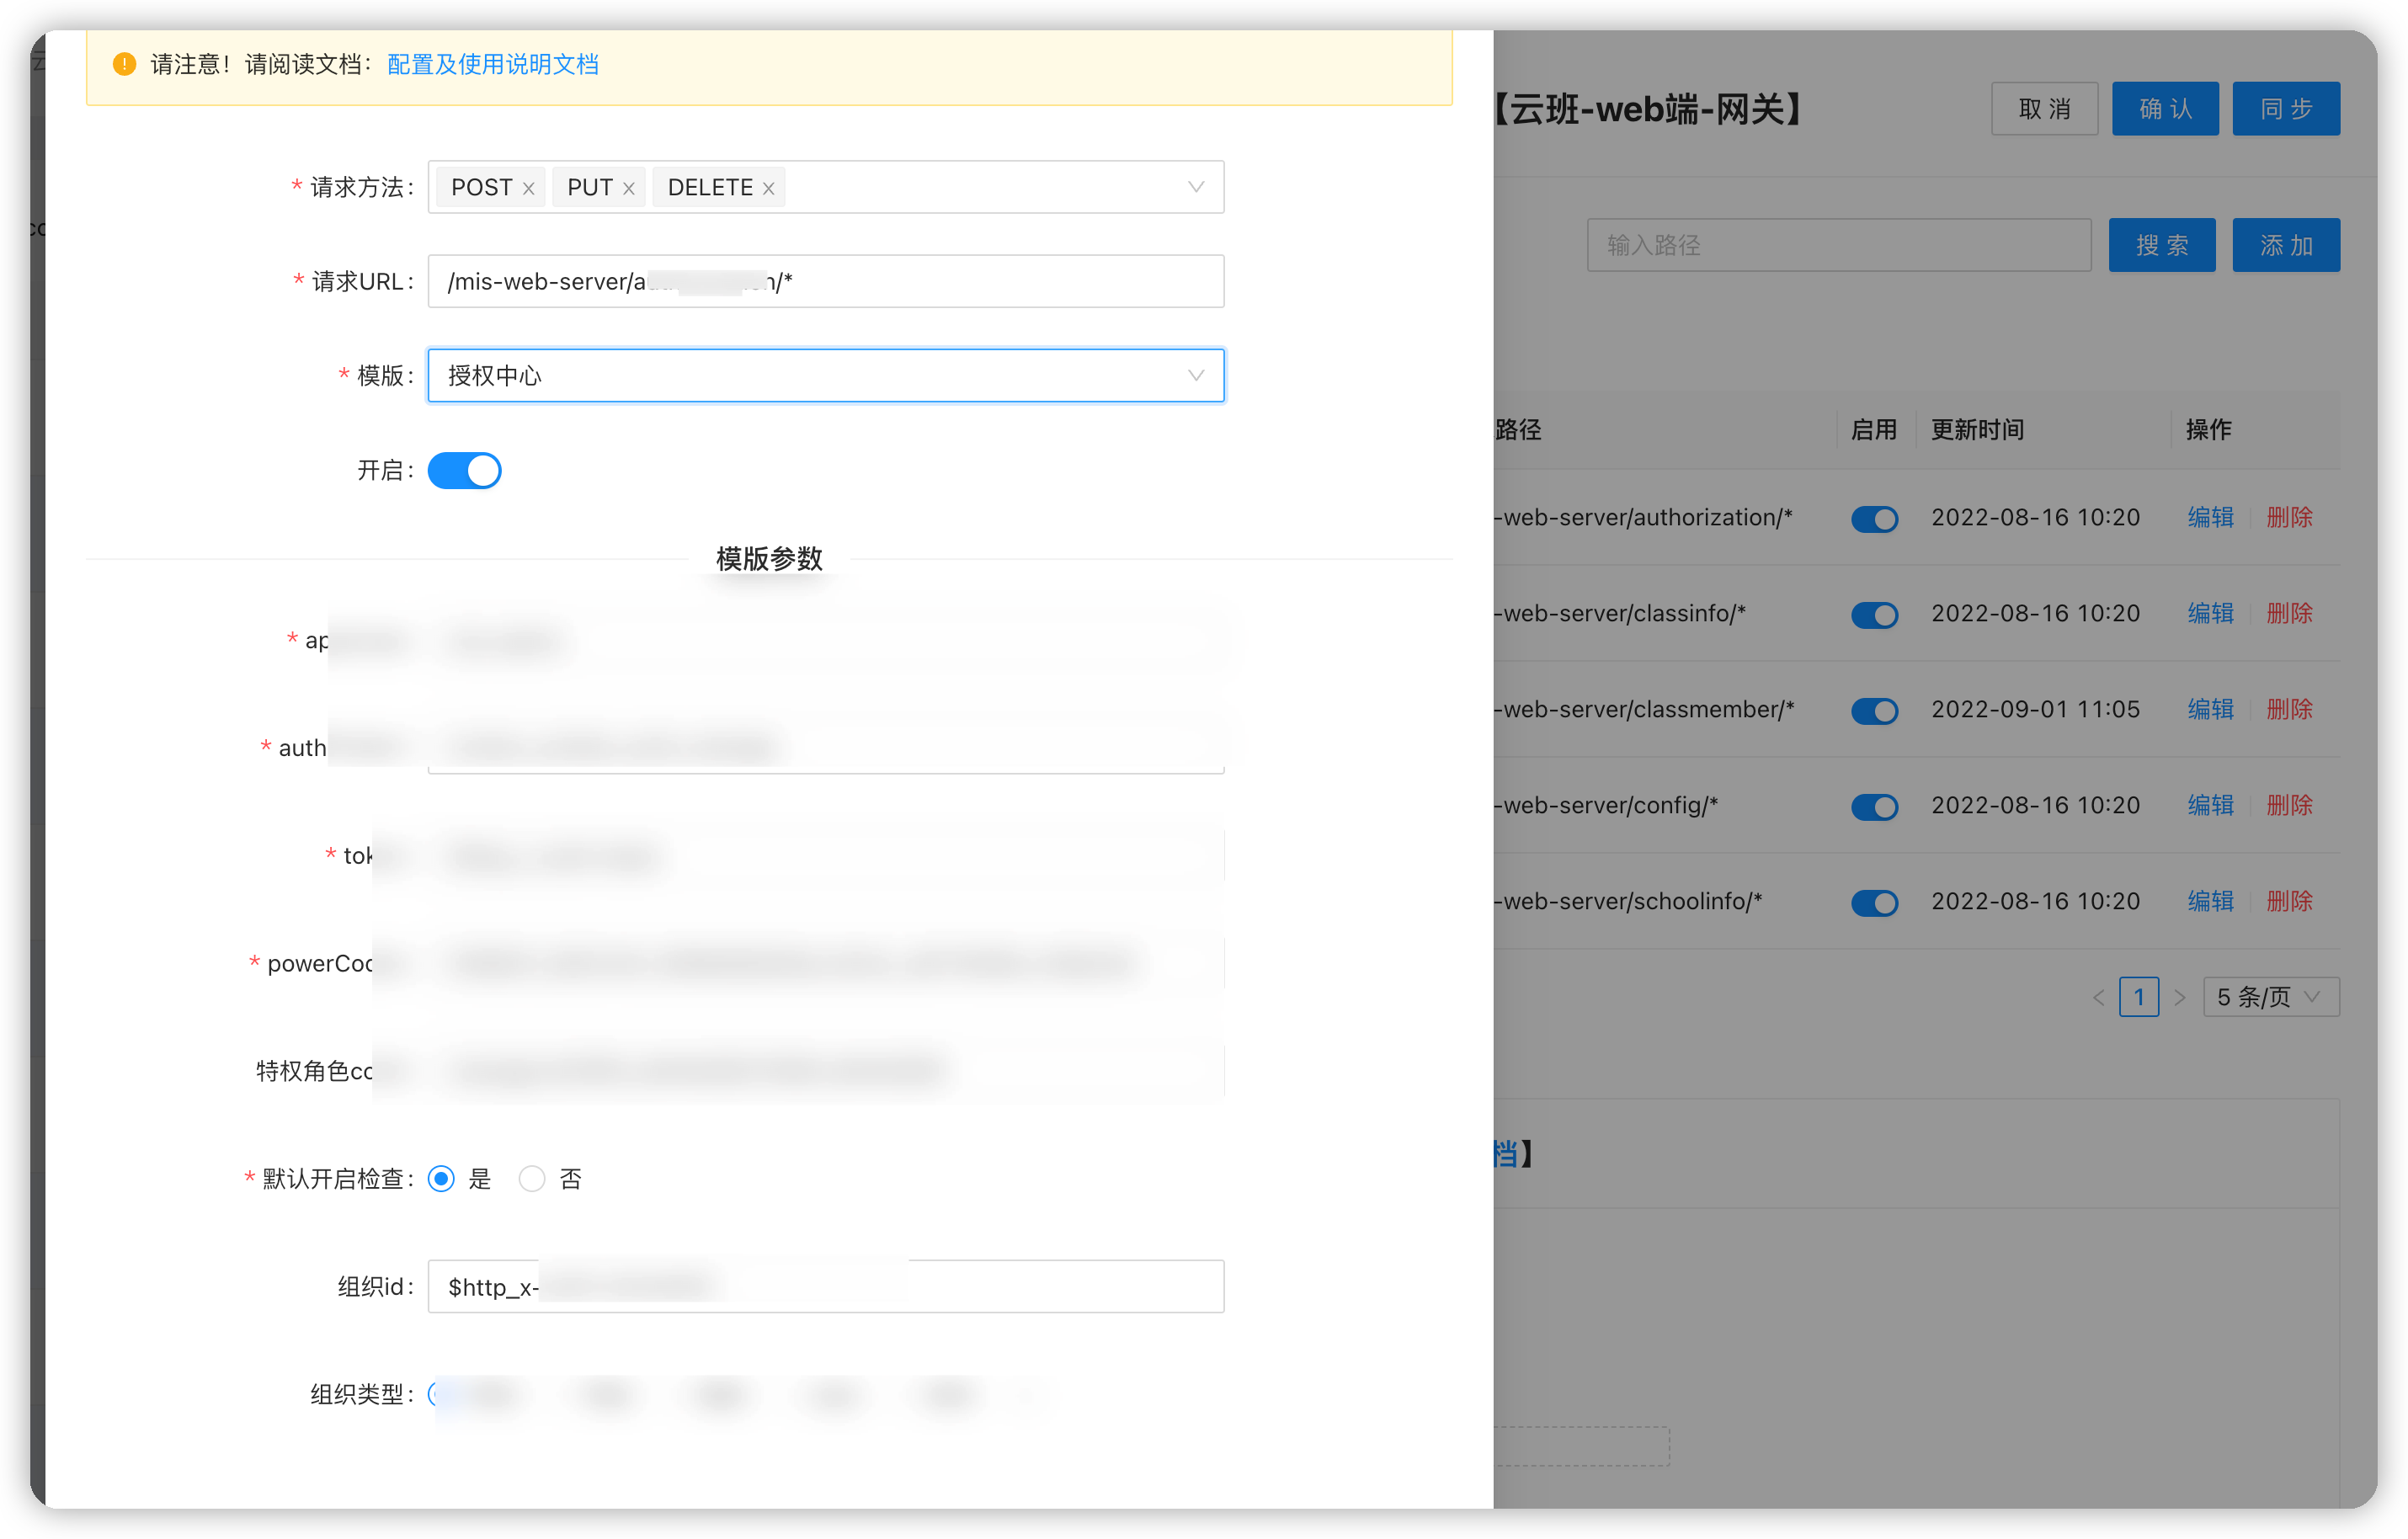The image size is (2408, 1539).
Task: Click the 确认 button
Action: point(2165,108)
